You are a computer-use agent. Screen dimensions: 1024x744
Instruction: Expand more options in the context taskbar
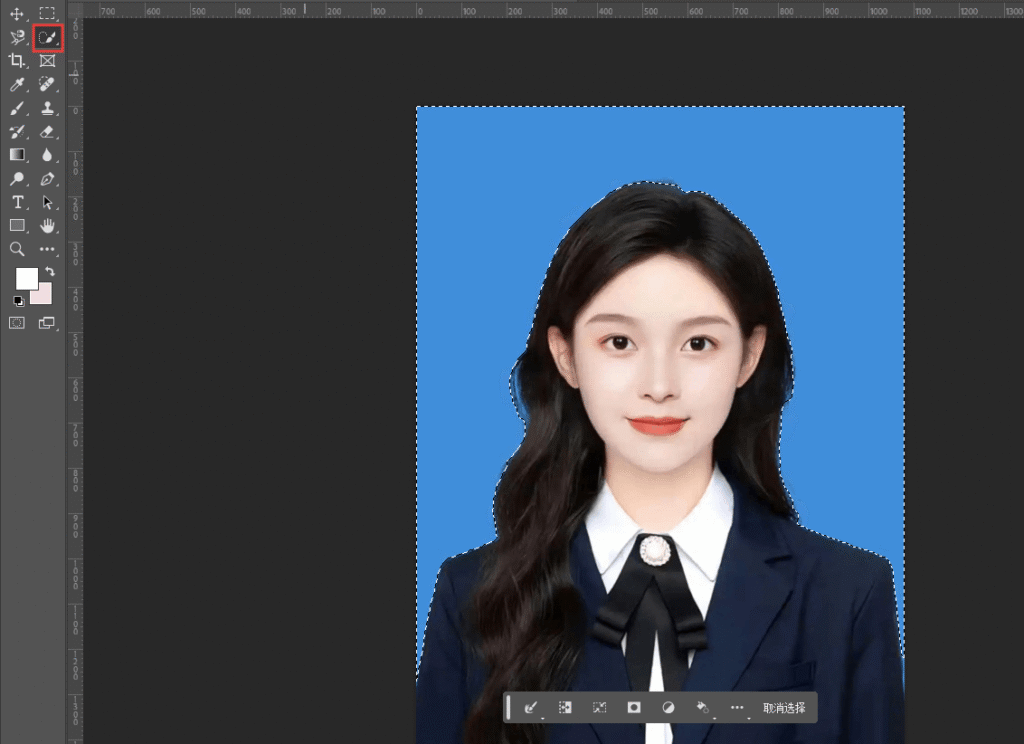738,707
